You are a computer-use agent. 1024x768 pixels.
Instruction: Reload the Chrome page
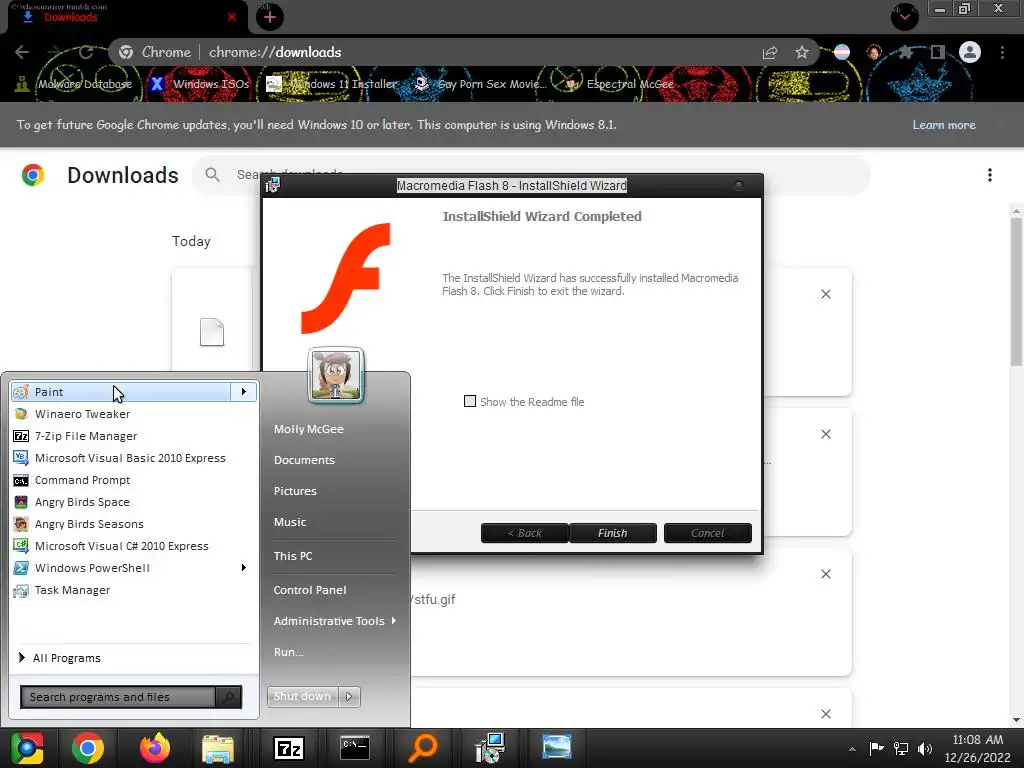(x=86, y=52)
